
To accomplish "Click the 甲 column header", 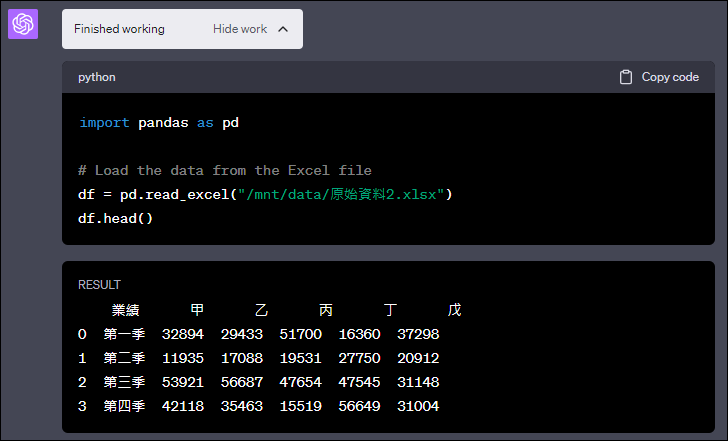I will point(197,310).
